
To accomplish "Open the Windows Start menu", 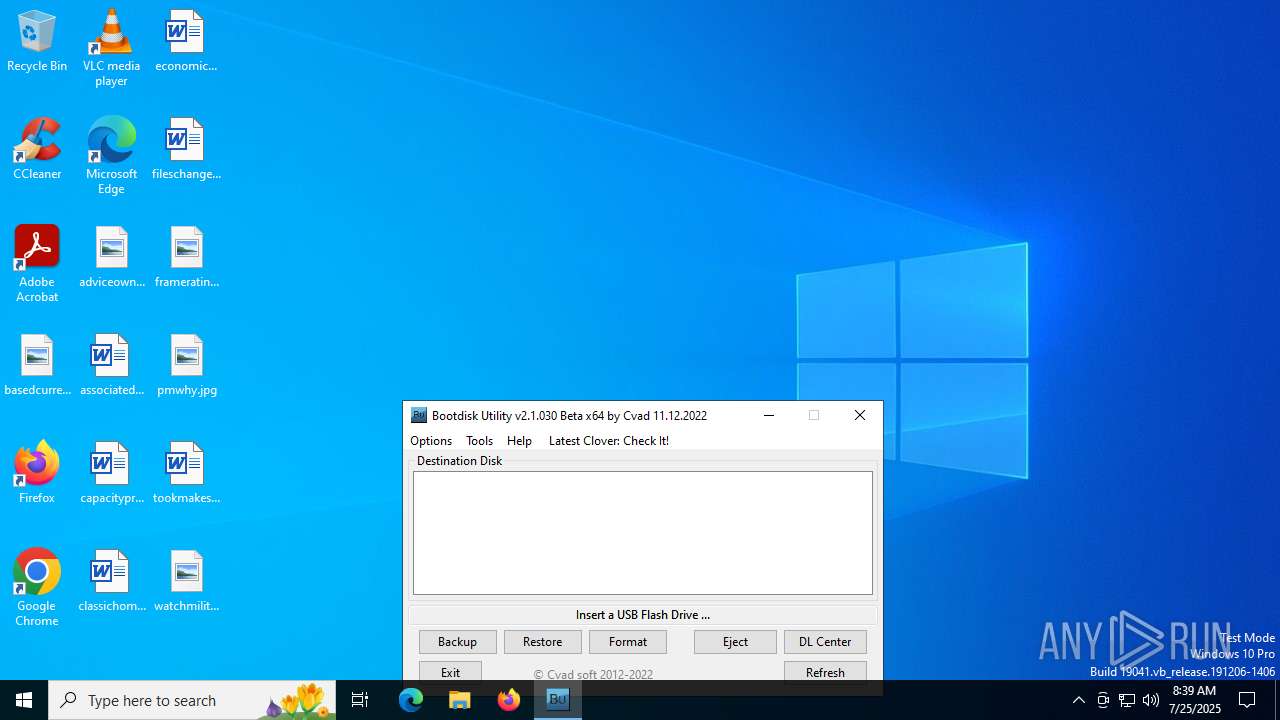I will (x=24, y=700).
